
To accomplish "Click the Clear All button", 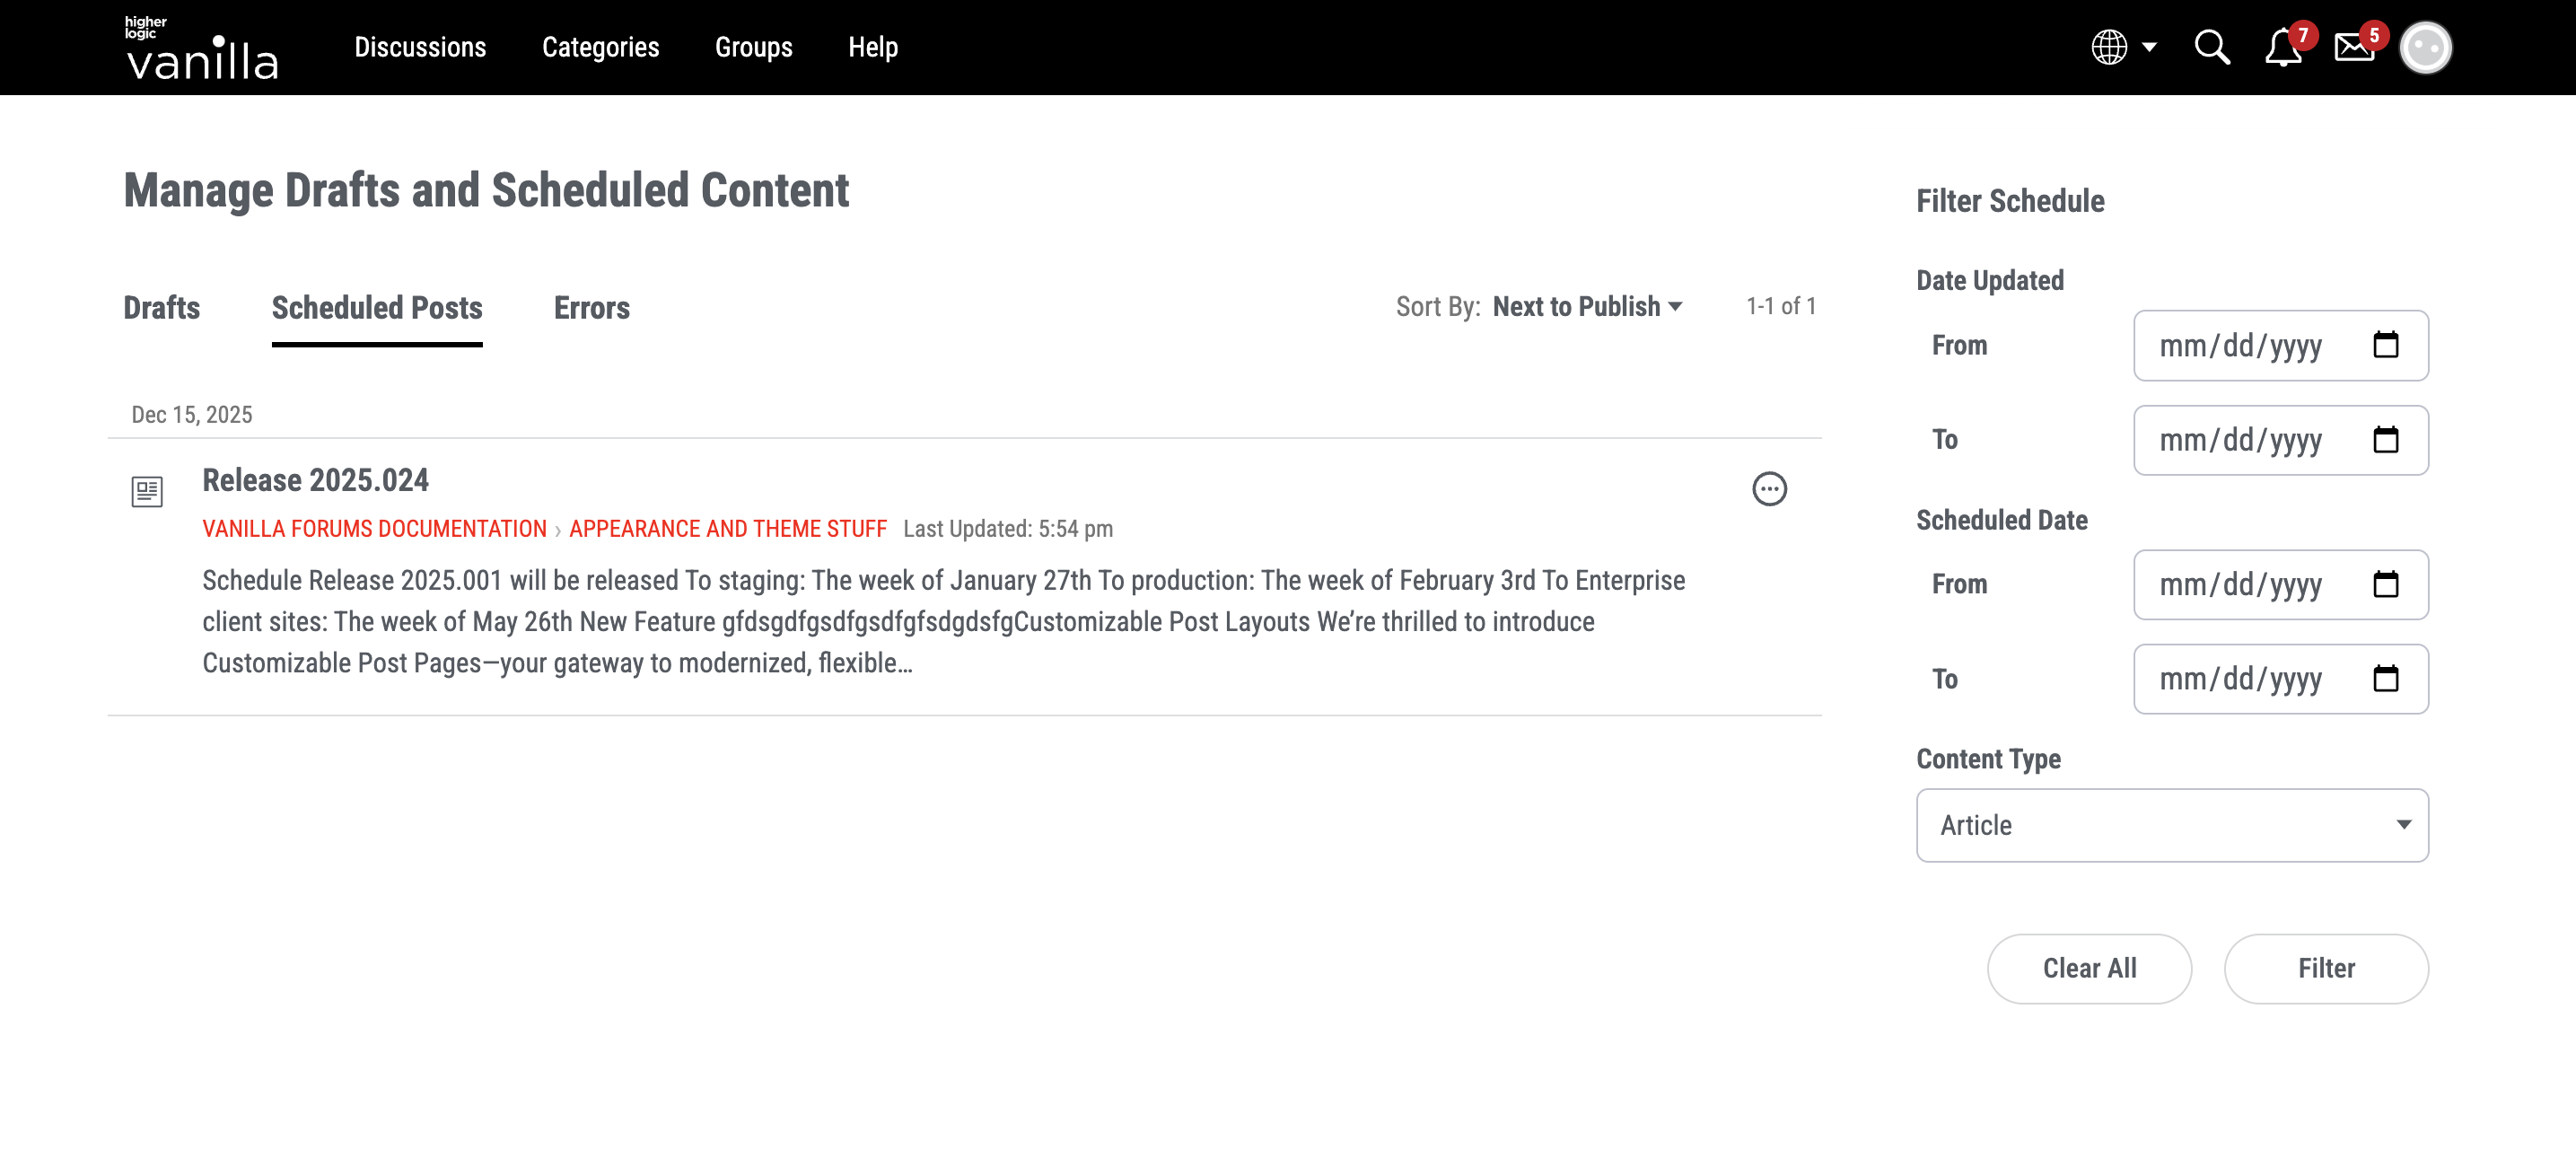I will pyautogui.click(x=2089, y=968).
